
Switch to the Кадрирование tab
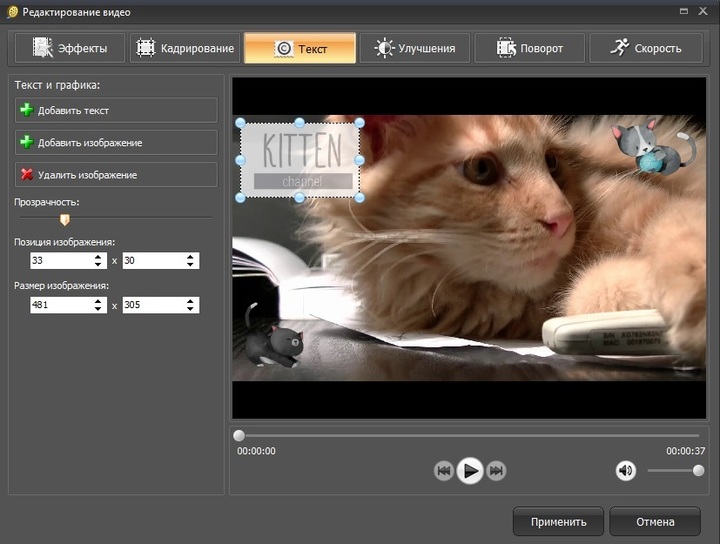click(185, 48)
